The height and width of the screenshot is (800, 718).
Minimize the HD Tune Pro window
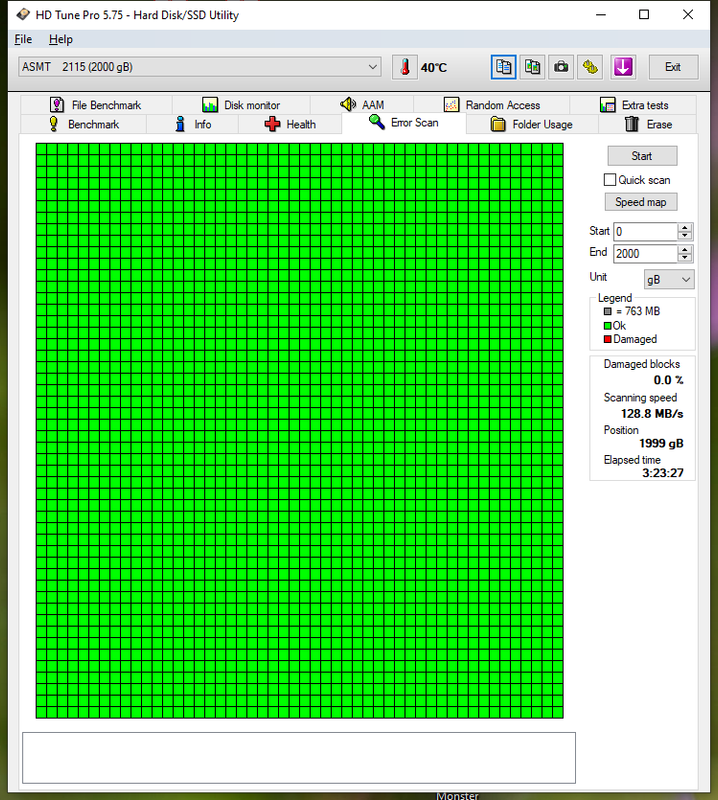pos(601,15)
